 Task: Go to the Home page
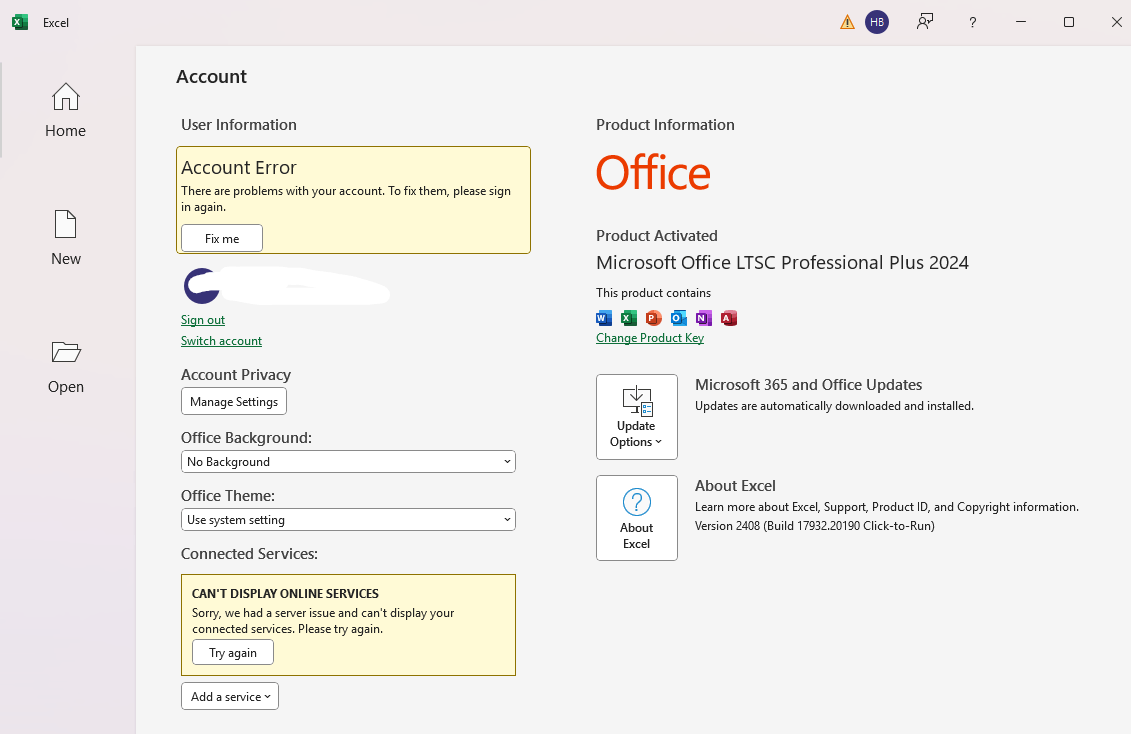point(66,110)
